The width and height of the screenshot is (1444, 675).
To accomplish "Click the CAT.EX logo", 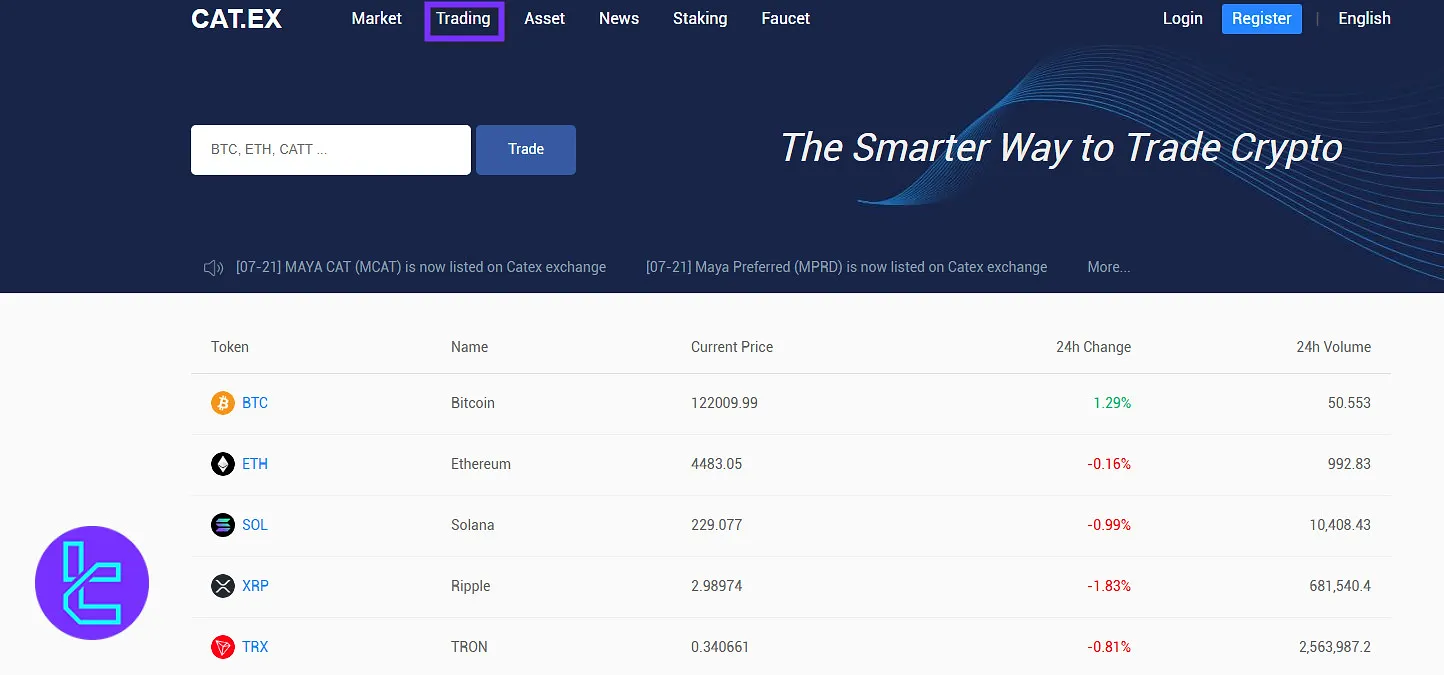I will [237, 19].
